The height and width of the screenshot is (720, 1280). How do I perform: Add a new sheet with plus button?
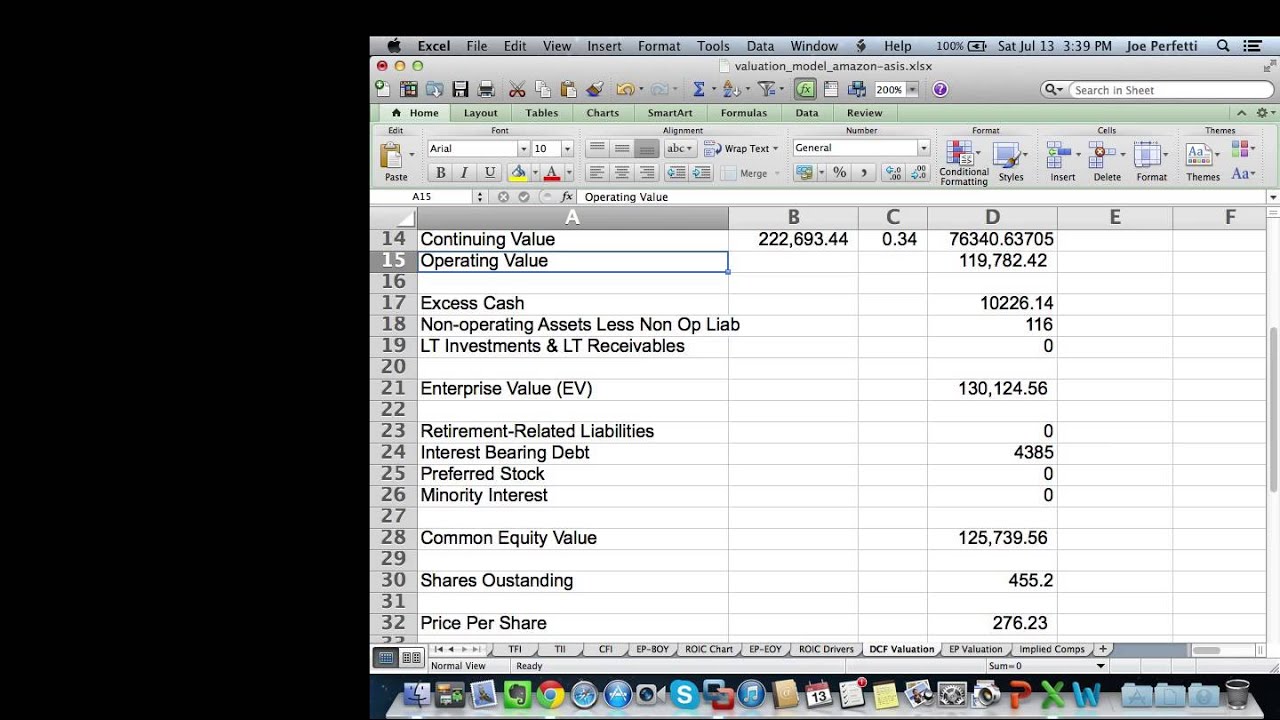click(1103, 649)
